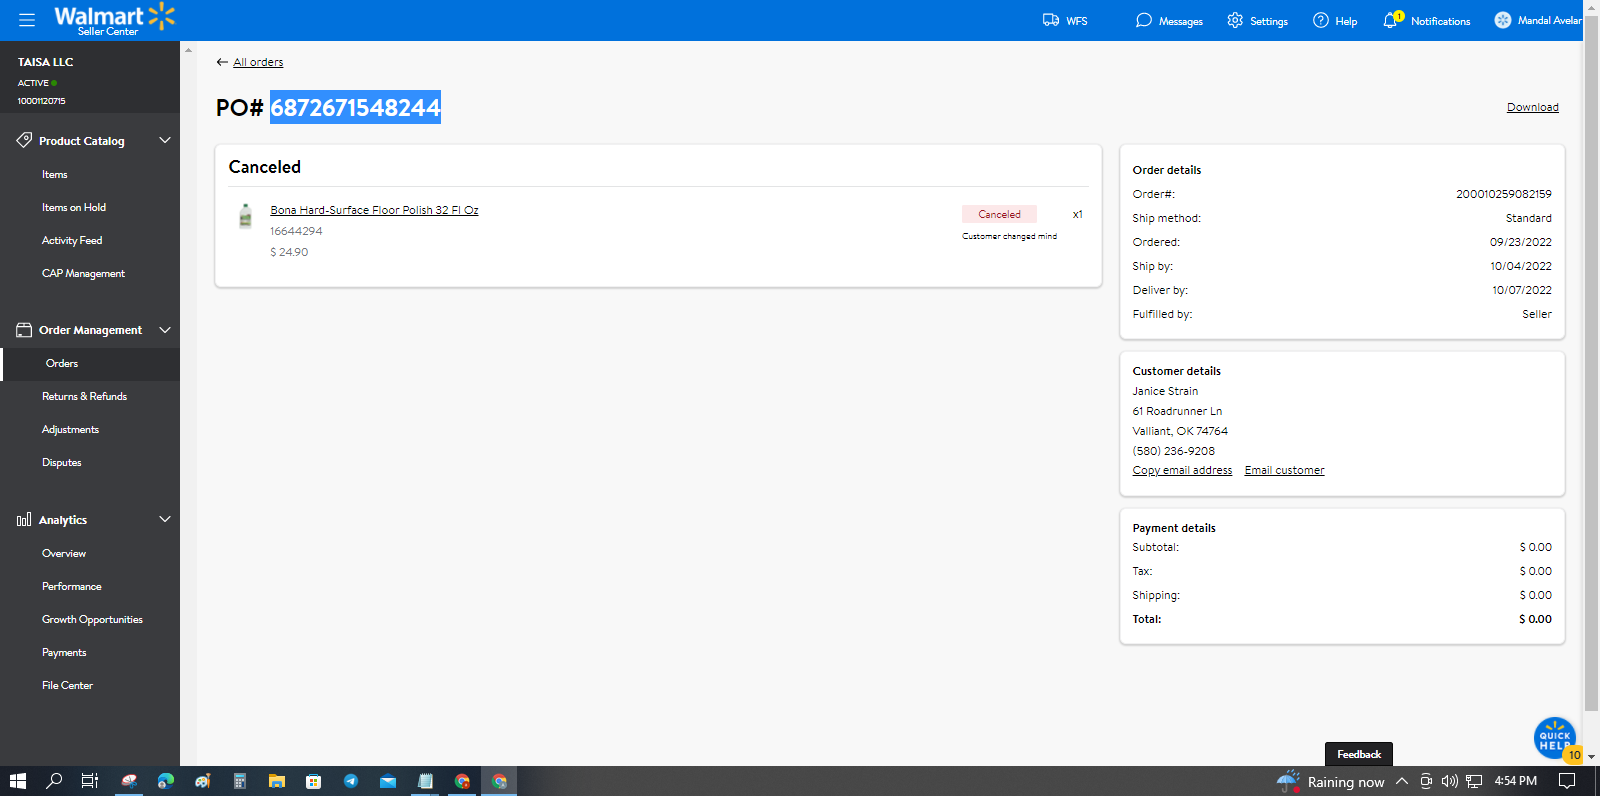Viewport: 1600px width, 796px height.
Task: Open the hamburger menu icon
Action: click(27, 20)
